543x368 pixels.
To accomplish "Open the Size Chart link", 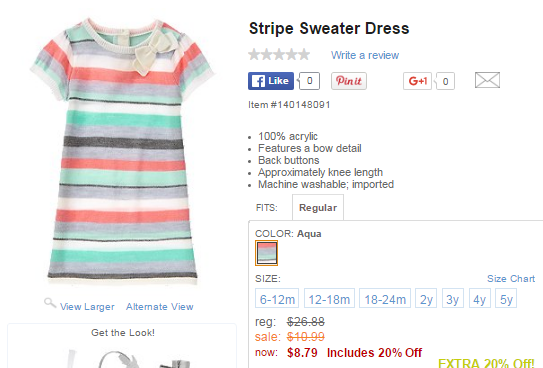I will (x=511, y=279).
